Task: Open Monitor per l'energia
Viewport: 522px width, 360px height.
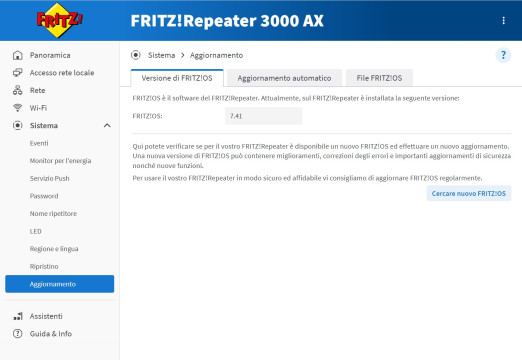Action: coord(60,161)
